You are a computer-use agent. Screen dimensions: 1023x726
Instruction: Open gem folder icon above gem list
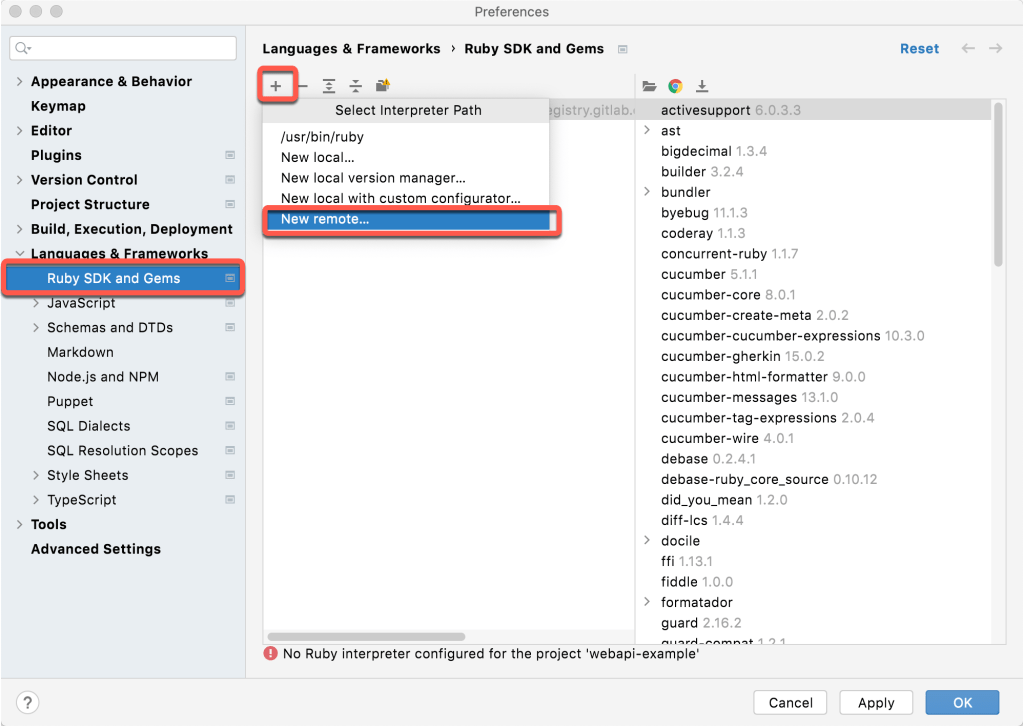point(649,86)
